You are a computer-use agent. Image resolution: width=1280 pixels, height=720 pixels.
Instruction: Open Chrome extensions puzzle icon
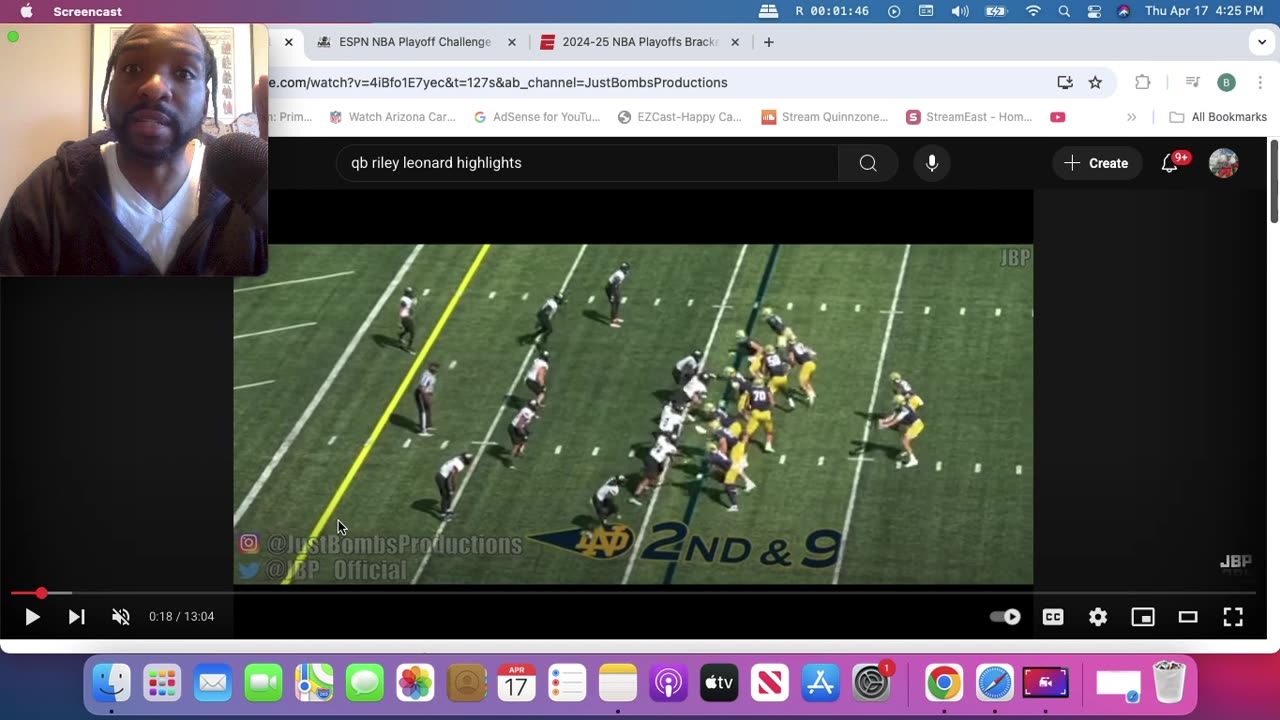tap(1143, 83)
